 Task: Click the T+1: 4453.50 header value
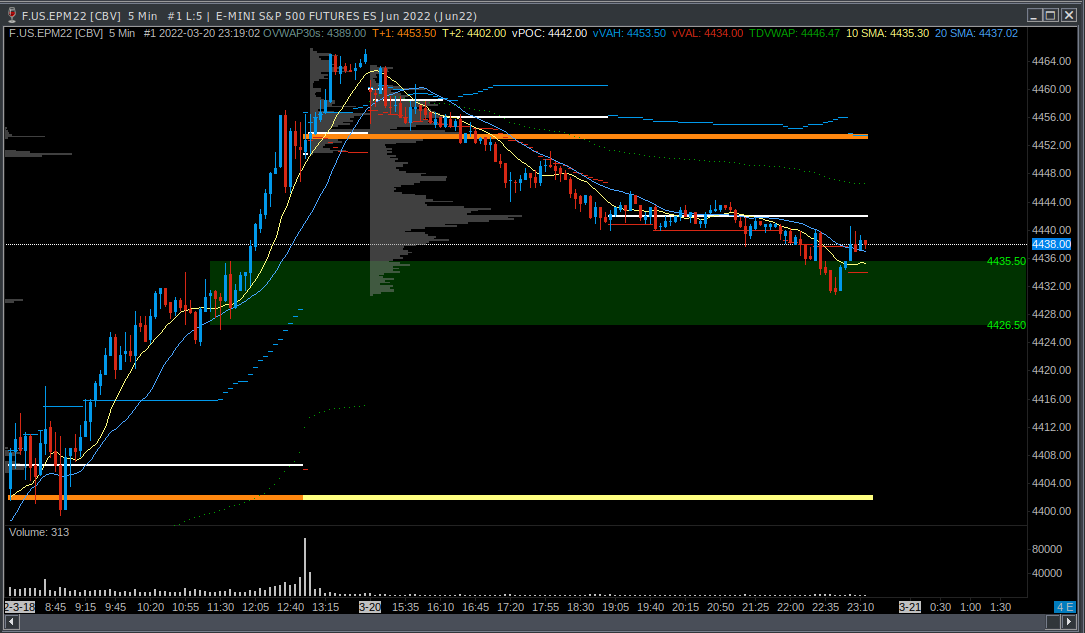click(404, 33)
